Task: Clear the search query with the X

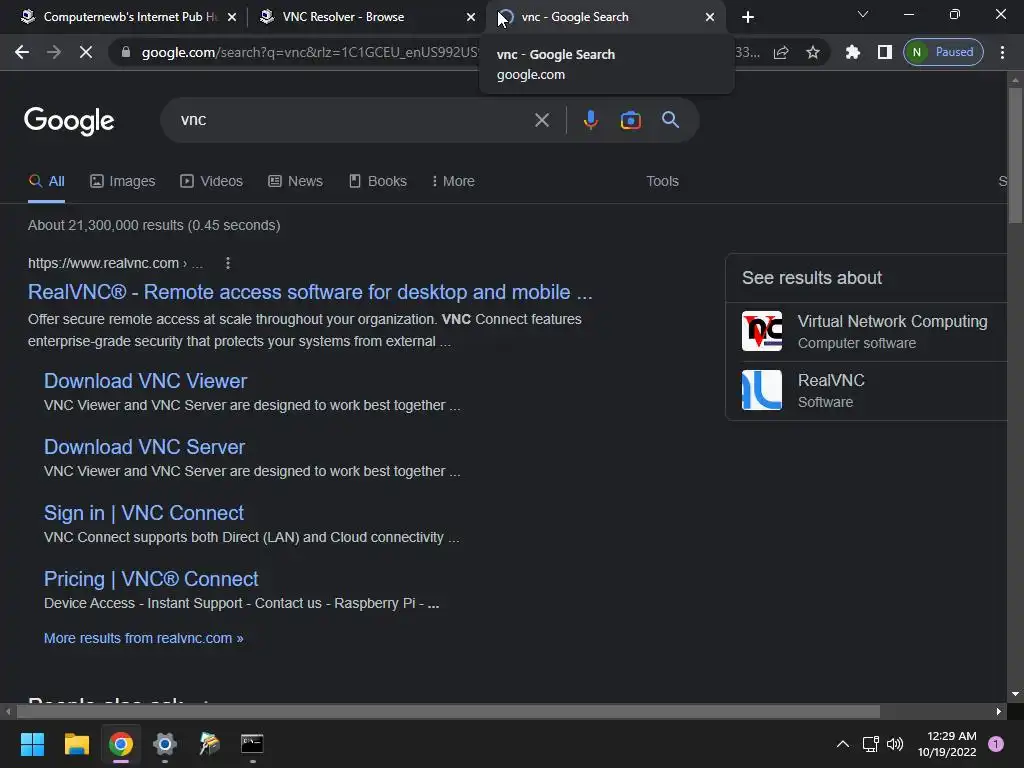Action: click(541, 120)
